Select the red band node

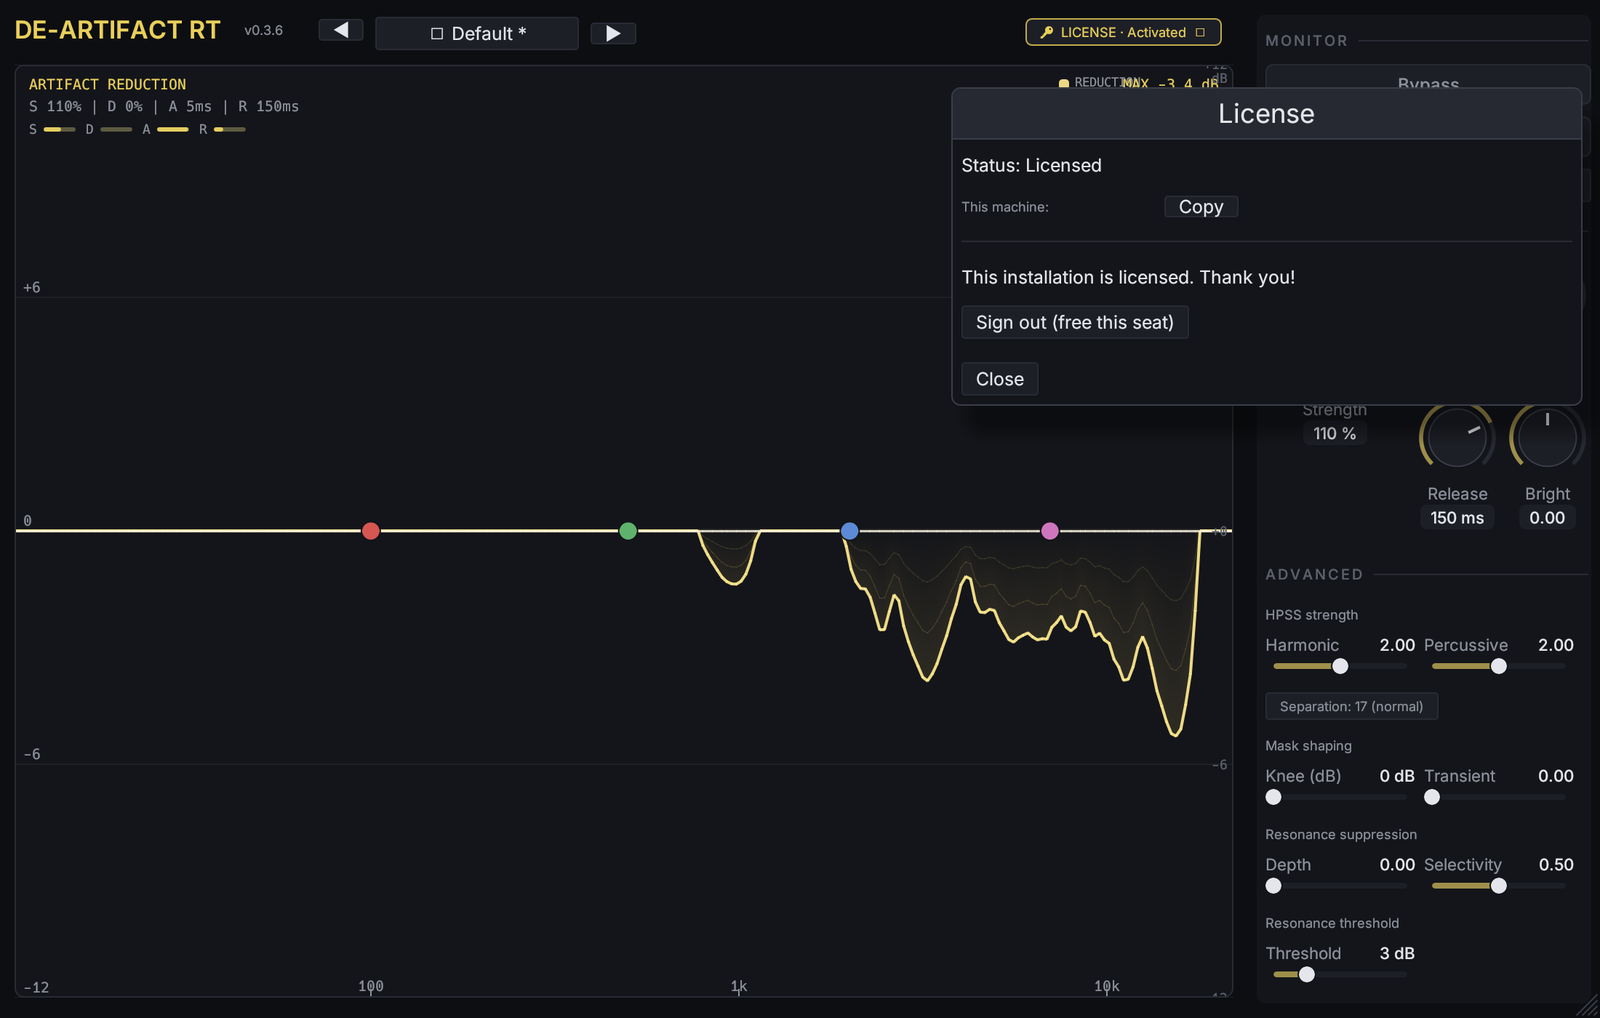[371, 531]
